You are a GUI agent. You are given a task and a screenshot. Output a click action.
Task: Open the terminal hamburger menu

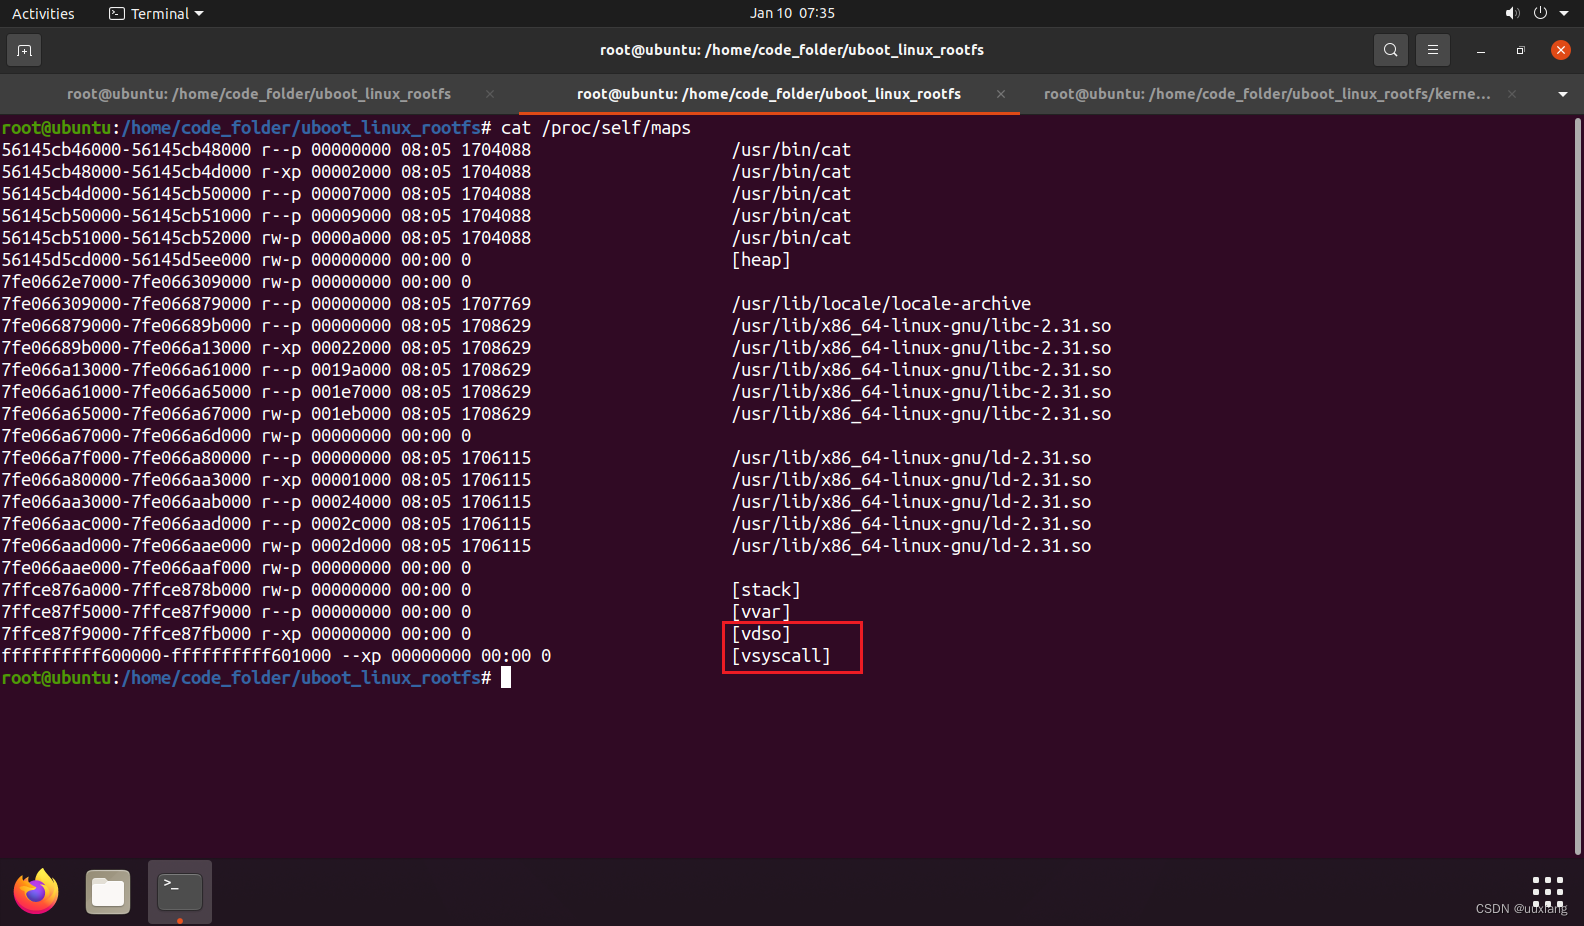[1432, 50]
